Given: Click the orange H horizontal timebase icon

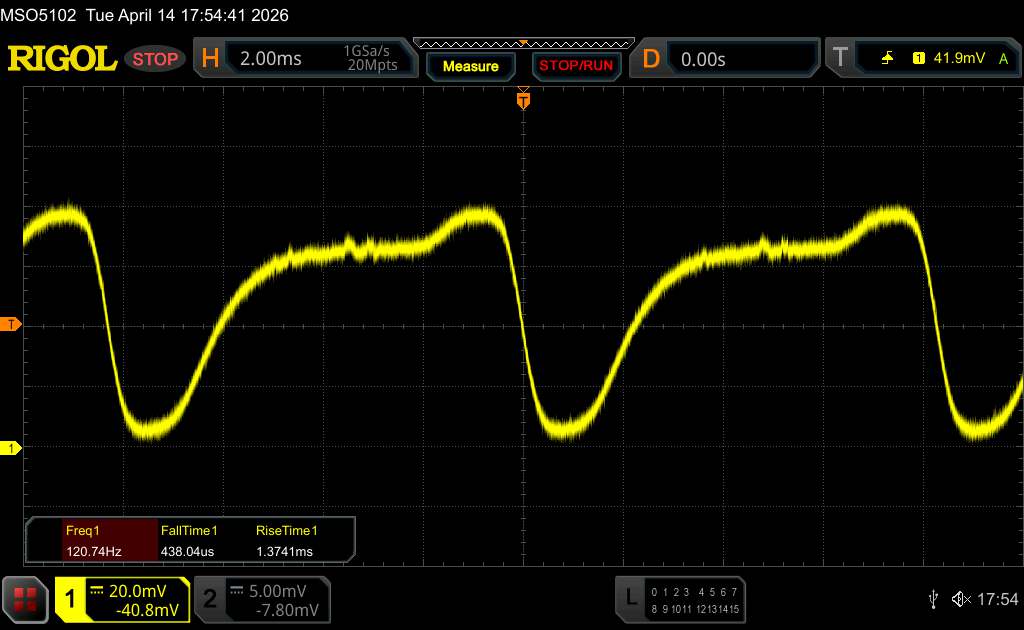Looking at the screenshot, I should tap(210, 59).
